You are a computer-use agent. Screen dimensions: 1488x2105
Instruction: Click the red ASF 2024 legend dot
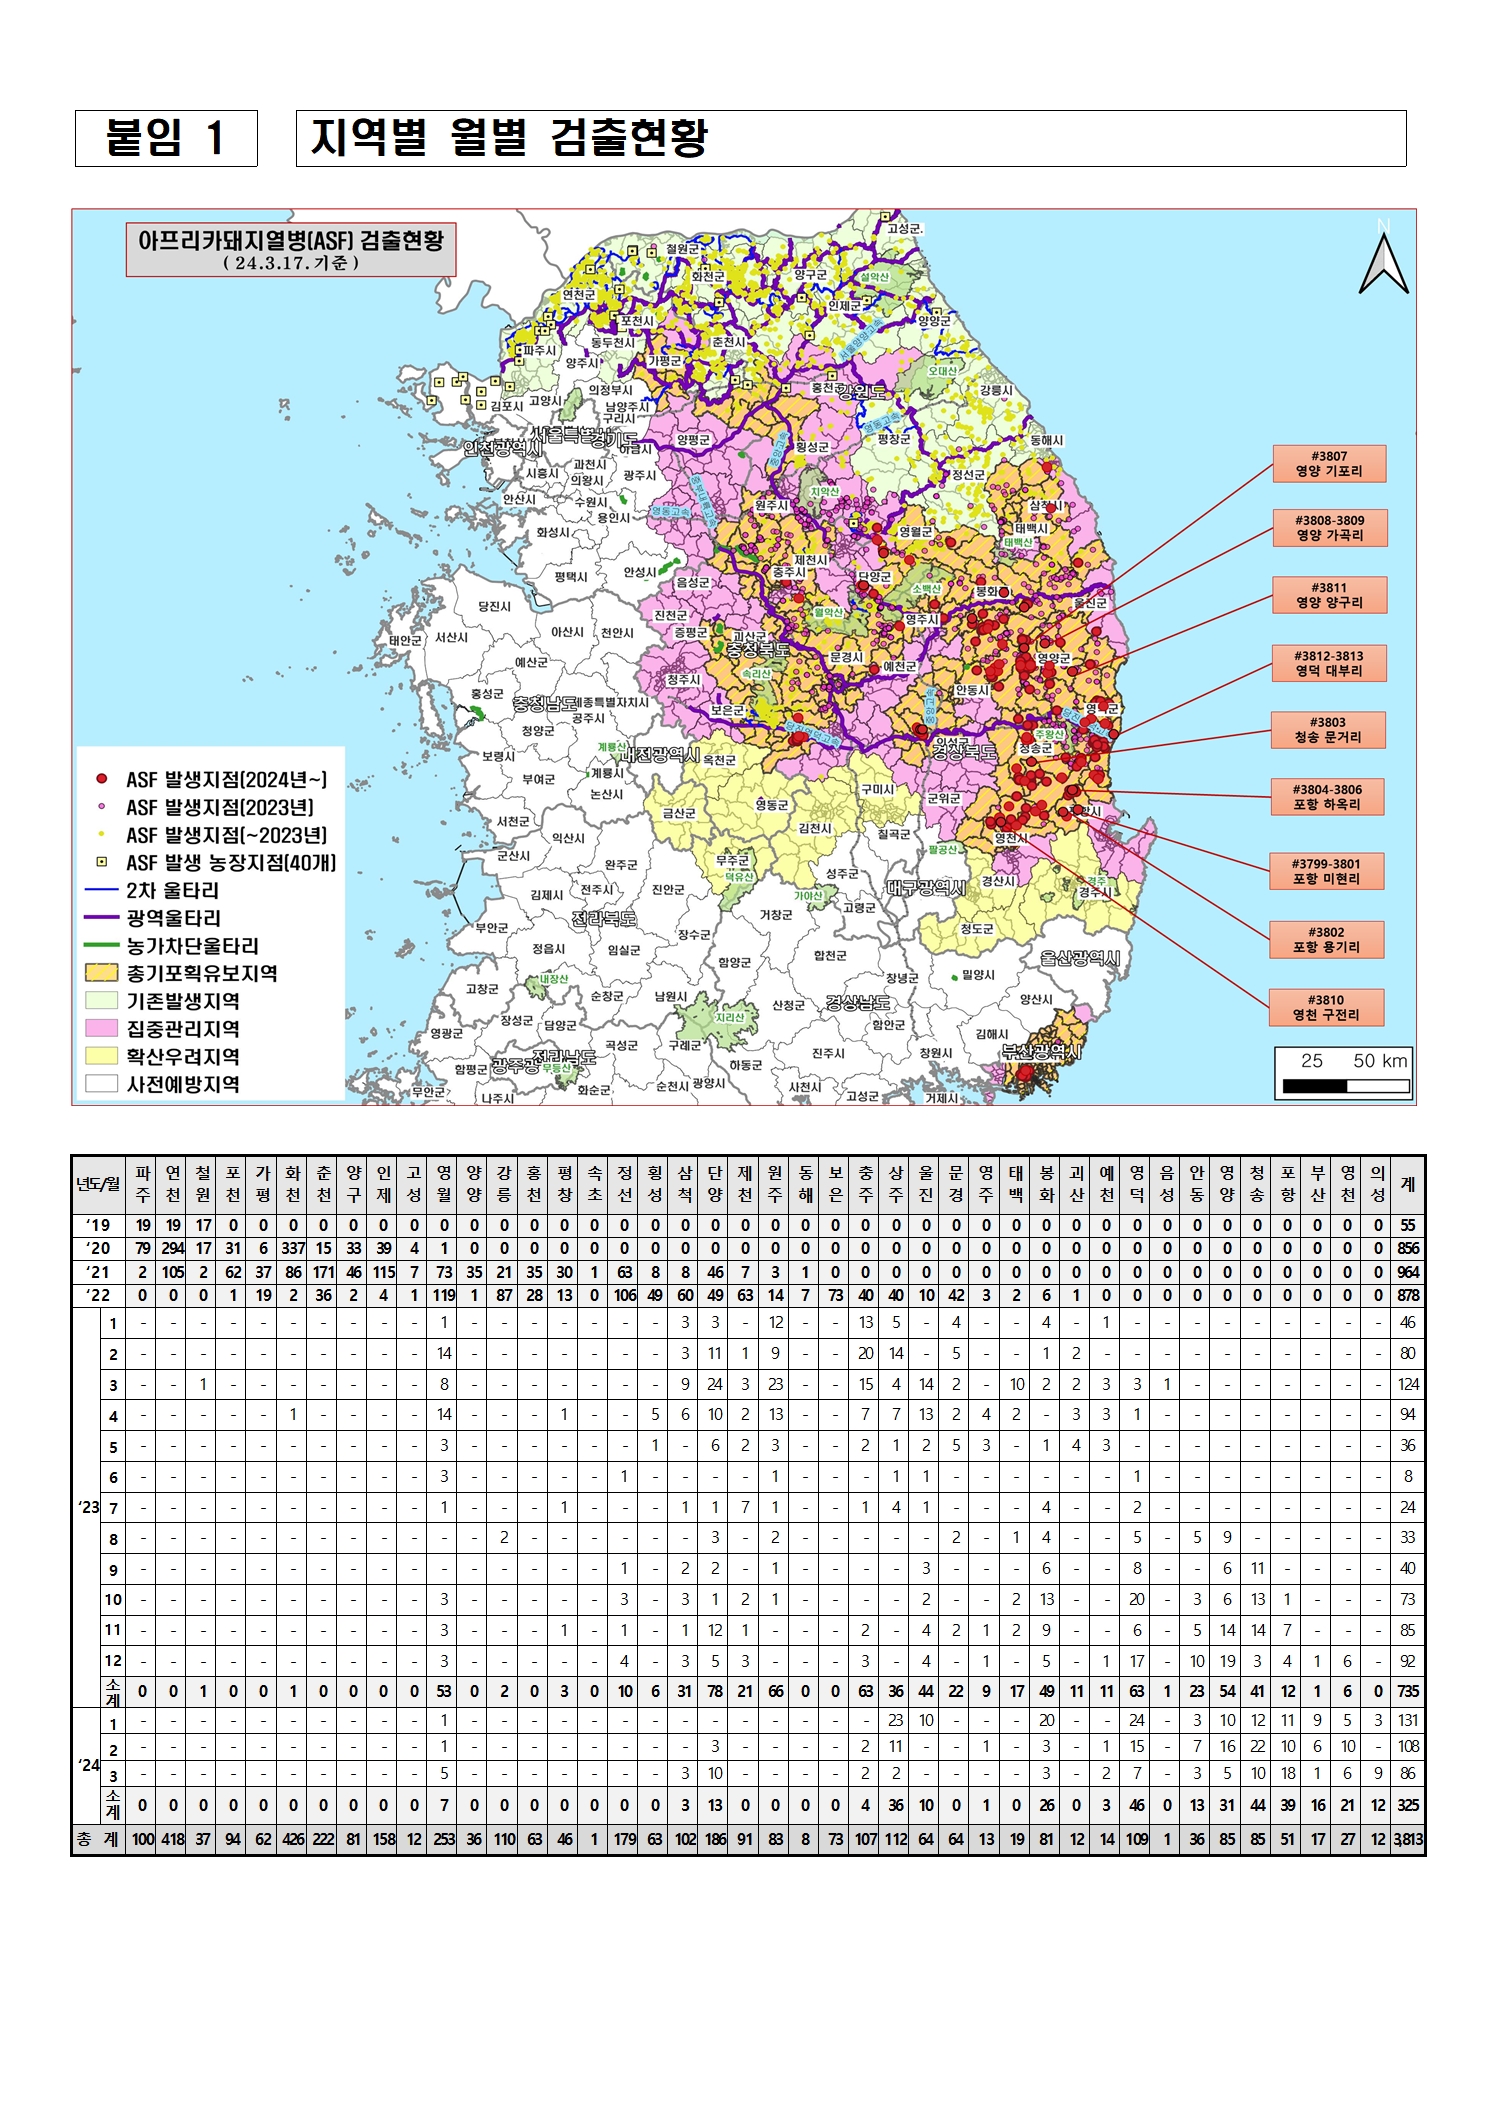pos(101,779)
